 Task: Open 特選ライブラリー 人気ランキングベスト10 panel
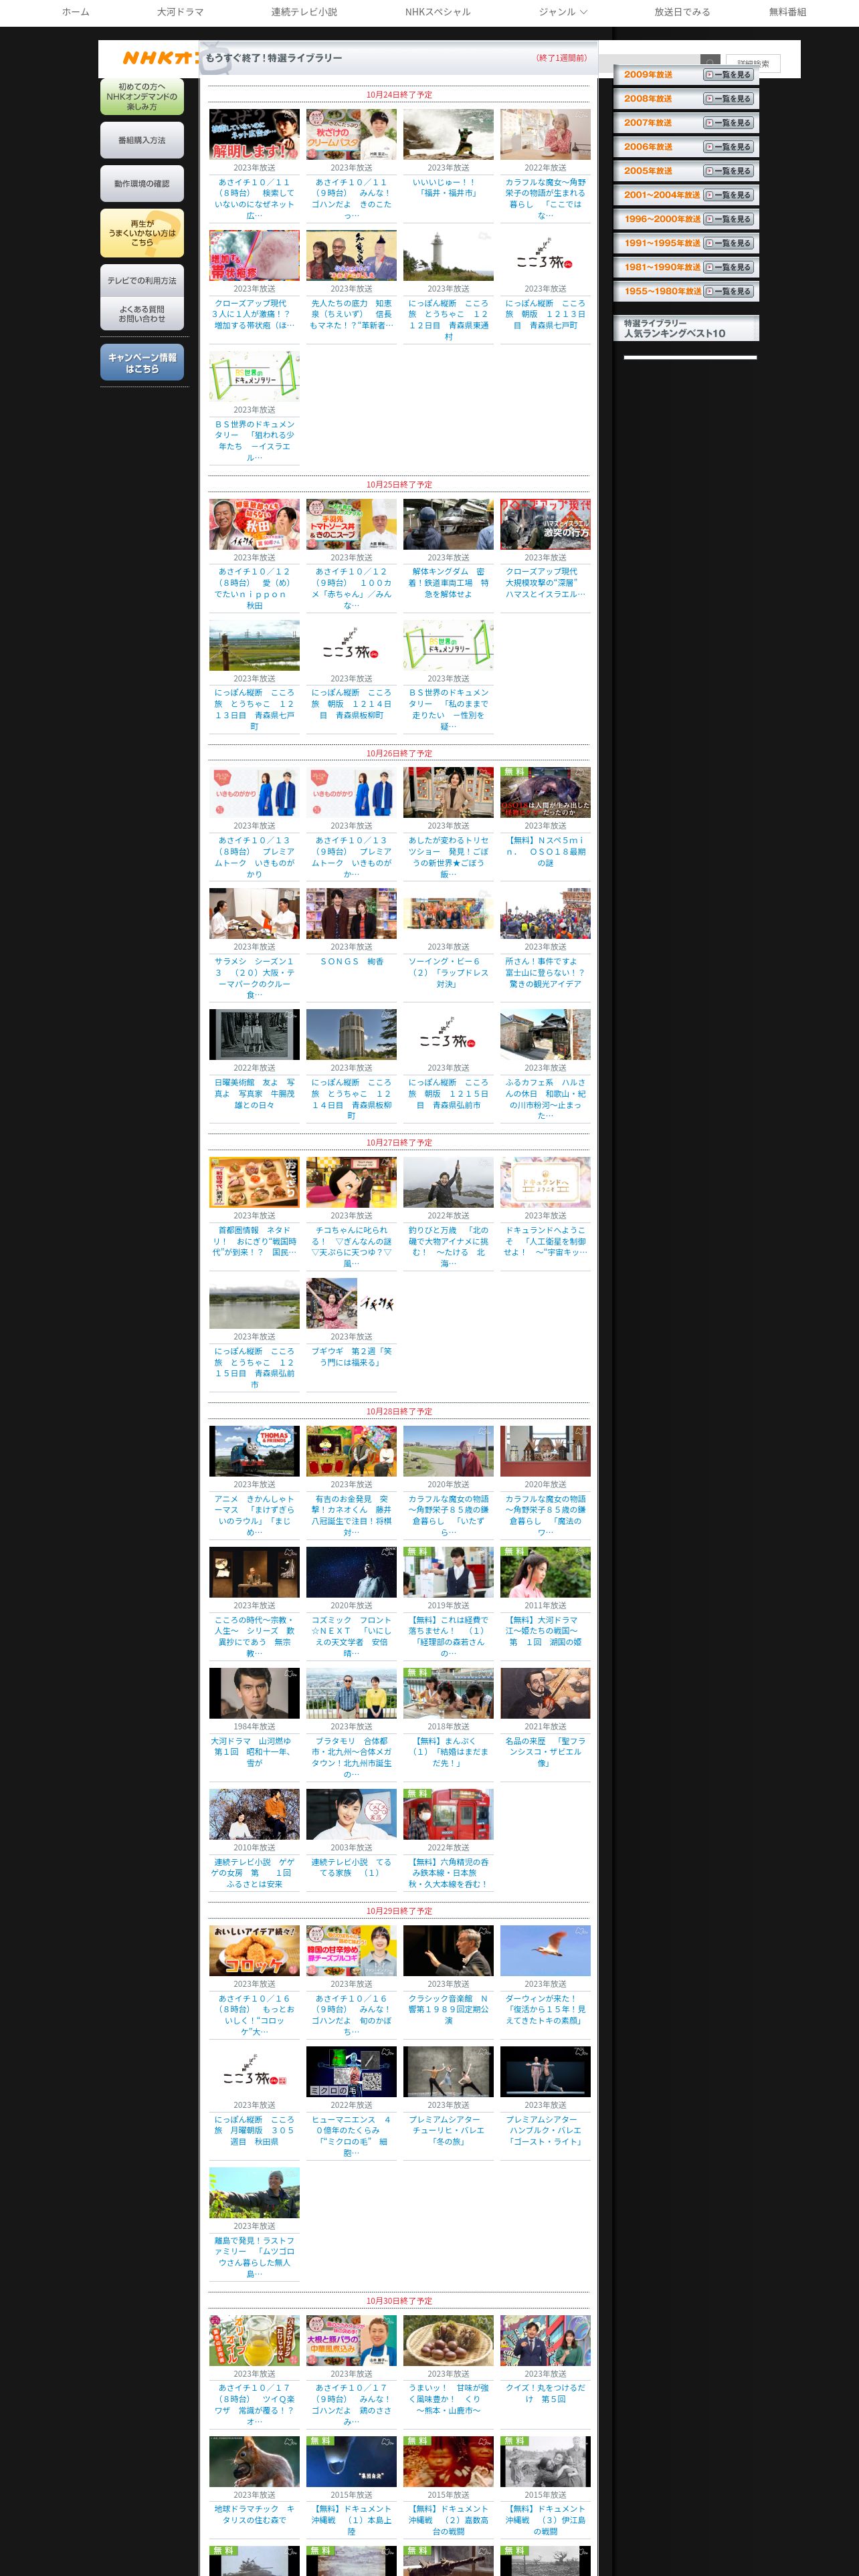686,329
